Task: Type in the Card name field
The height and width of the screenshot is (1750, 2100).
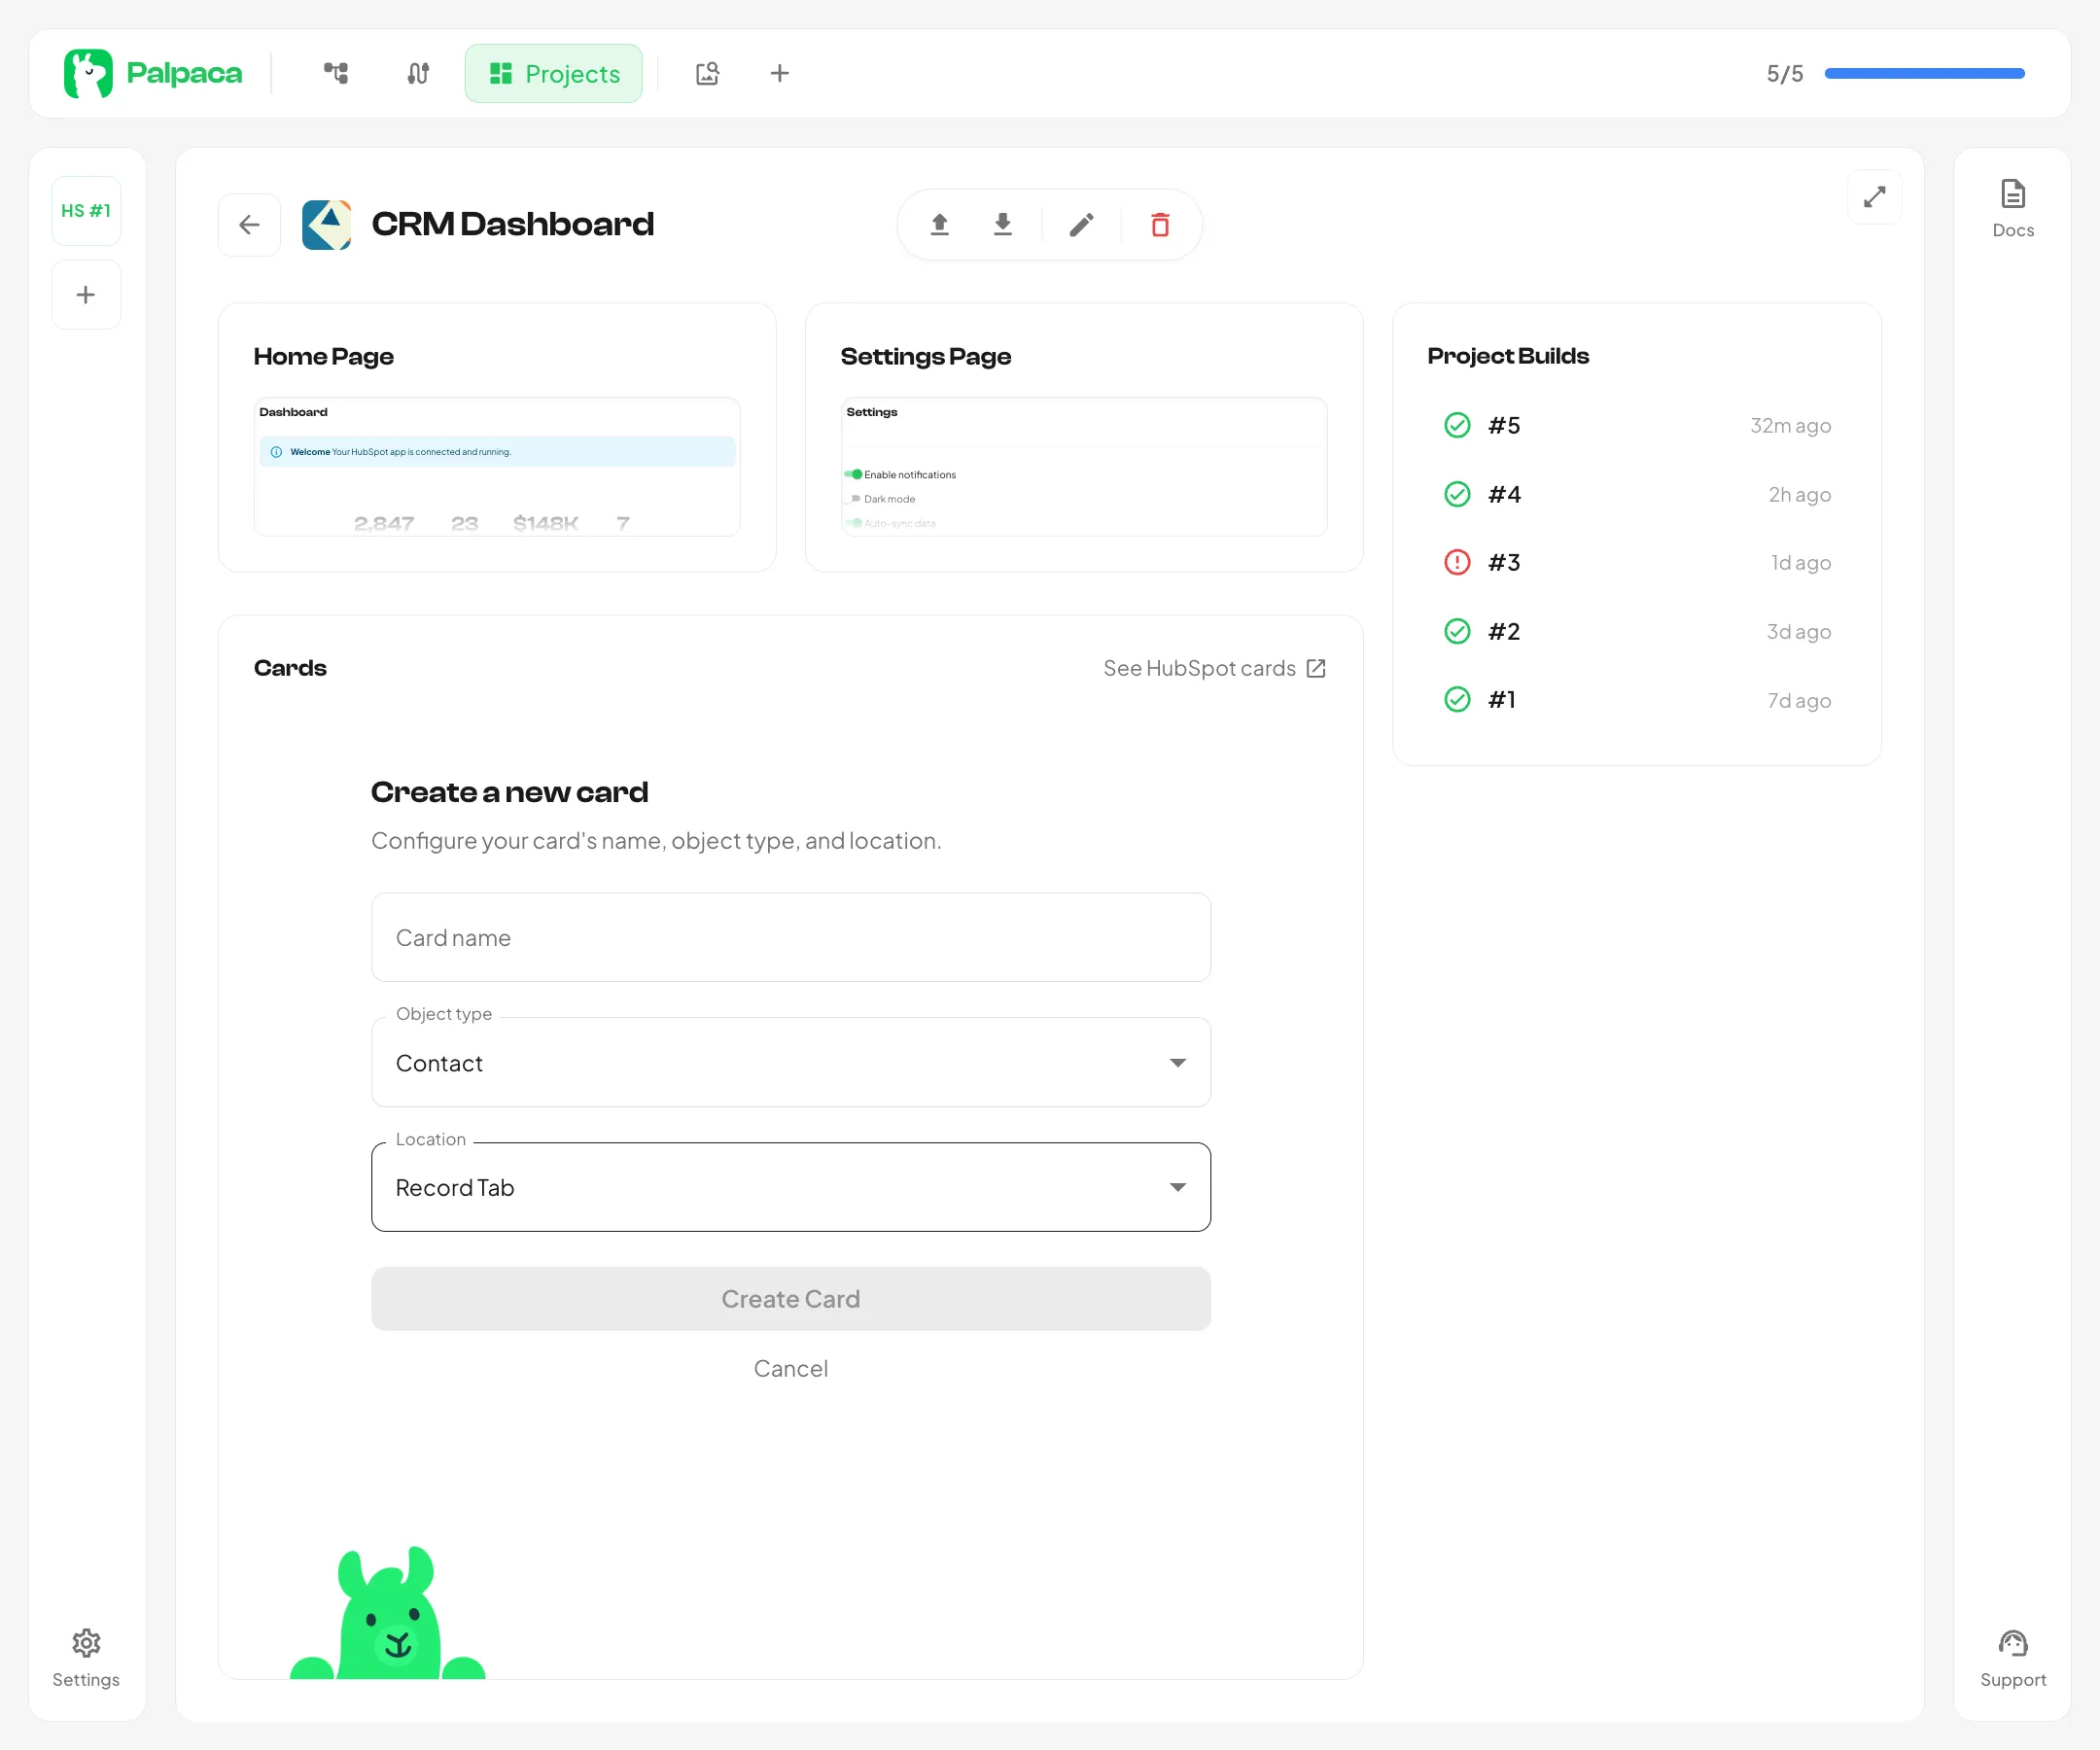Action: (x=790, y=937)
